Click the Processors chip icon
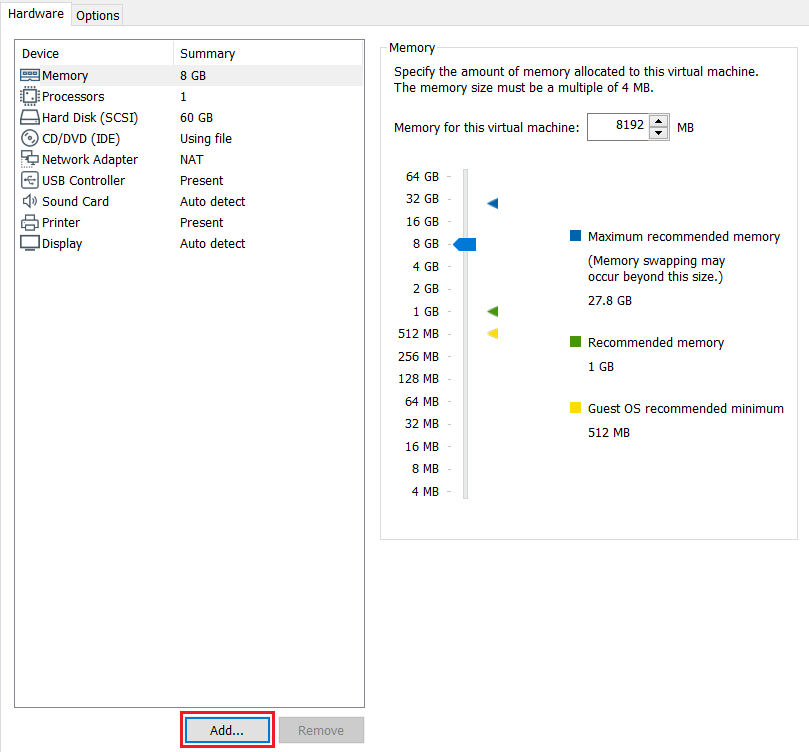 coord(29,96)
